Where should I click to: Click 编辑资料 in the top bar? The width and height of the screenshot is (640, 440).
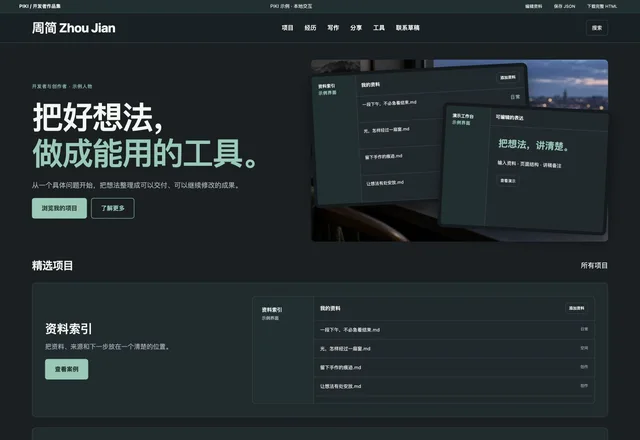coord(533,6)
